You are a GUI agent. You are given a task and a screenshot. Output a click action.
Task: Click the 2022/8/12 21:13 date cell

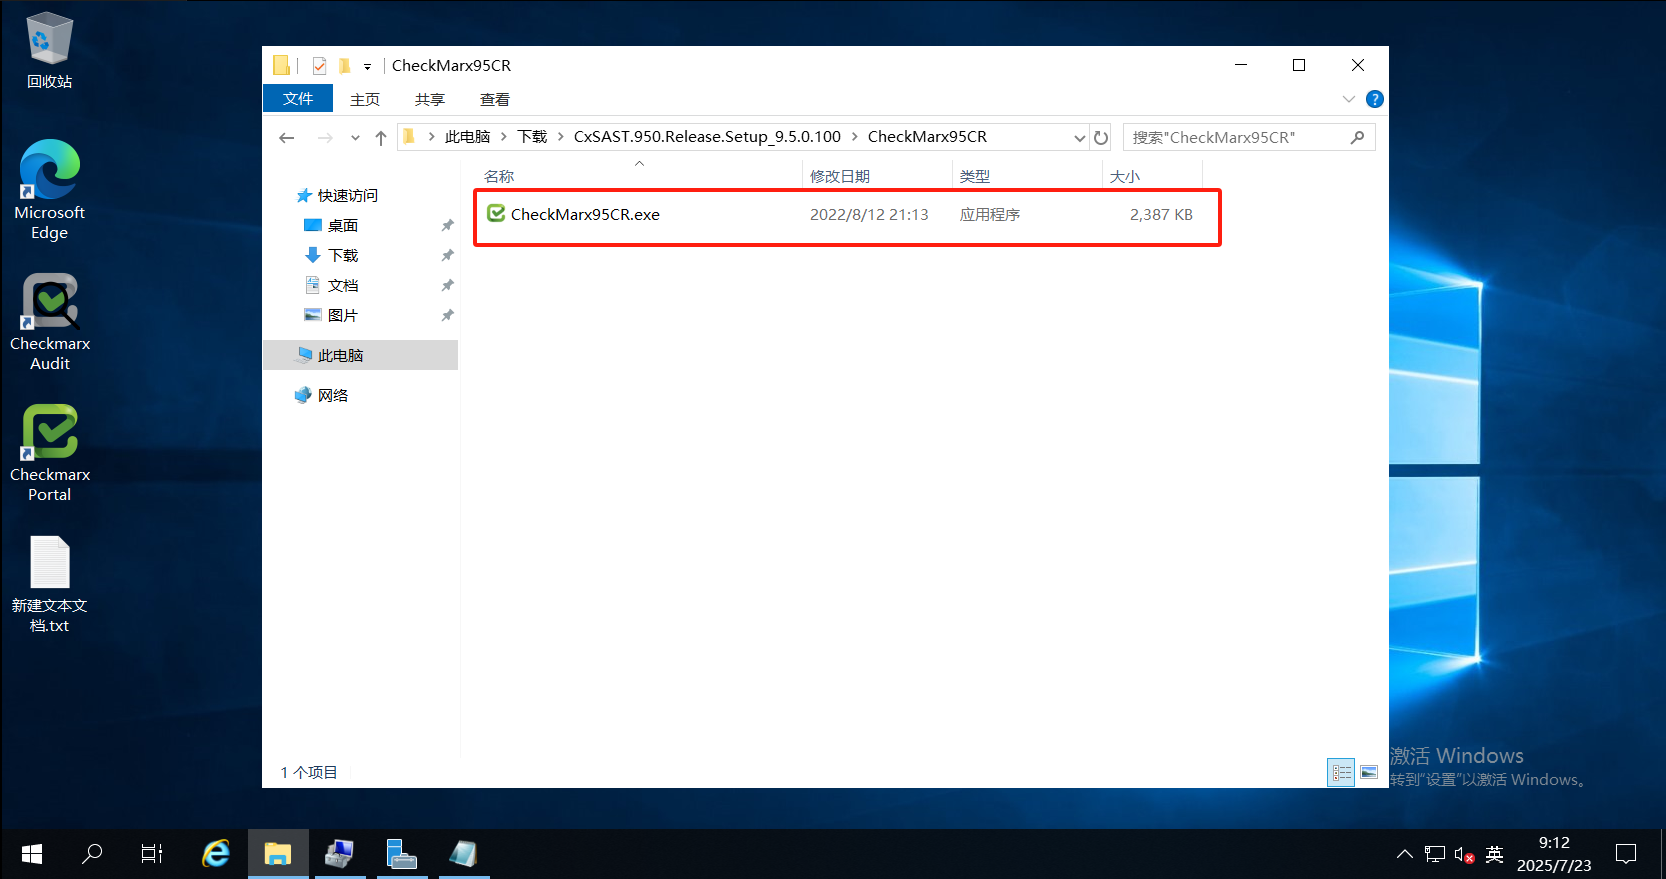869,214
